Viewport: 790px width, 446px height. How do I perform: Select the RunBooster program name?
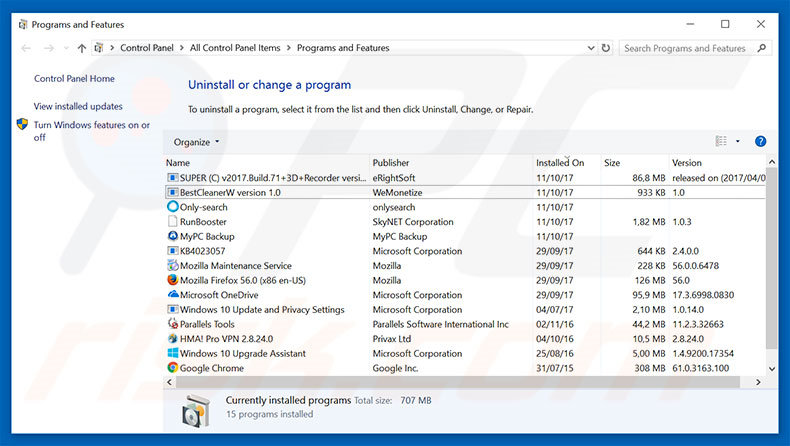(x=203, y=222)
